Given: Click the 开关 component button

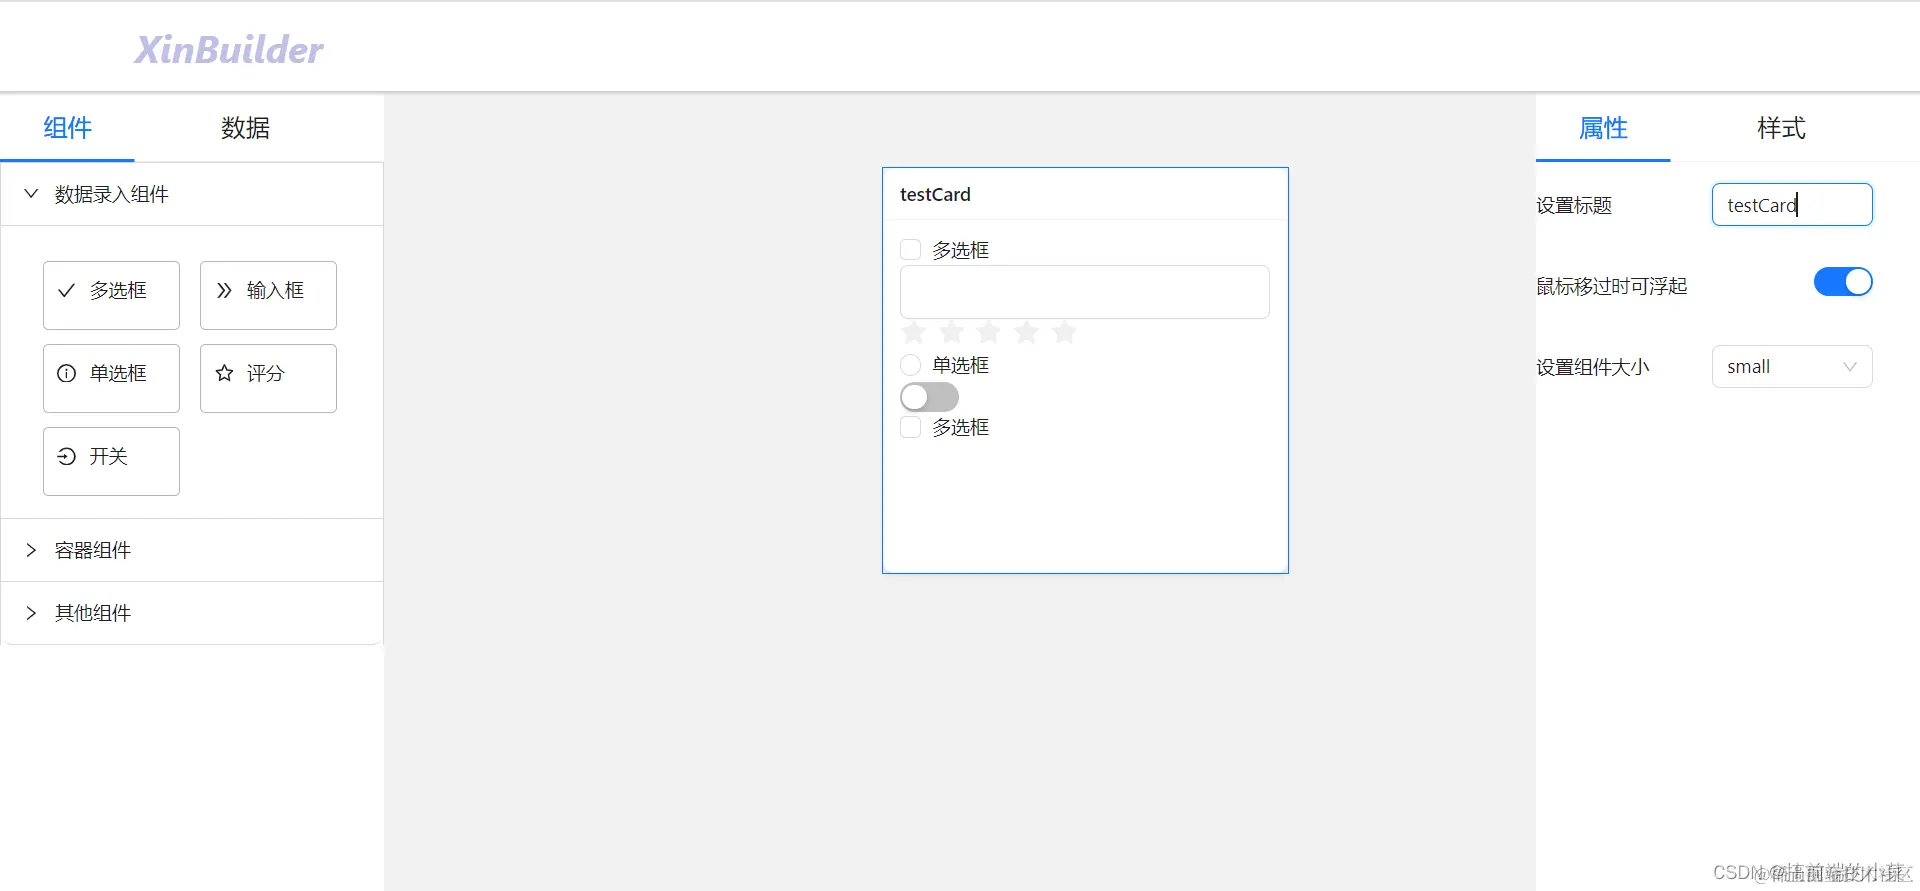Looking at the screenshot, I should (111, 461).
